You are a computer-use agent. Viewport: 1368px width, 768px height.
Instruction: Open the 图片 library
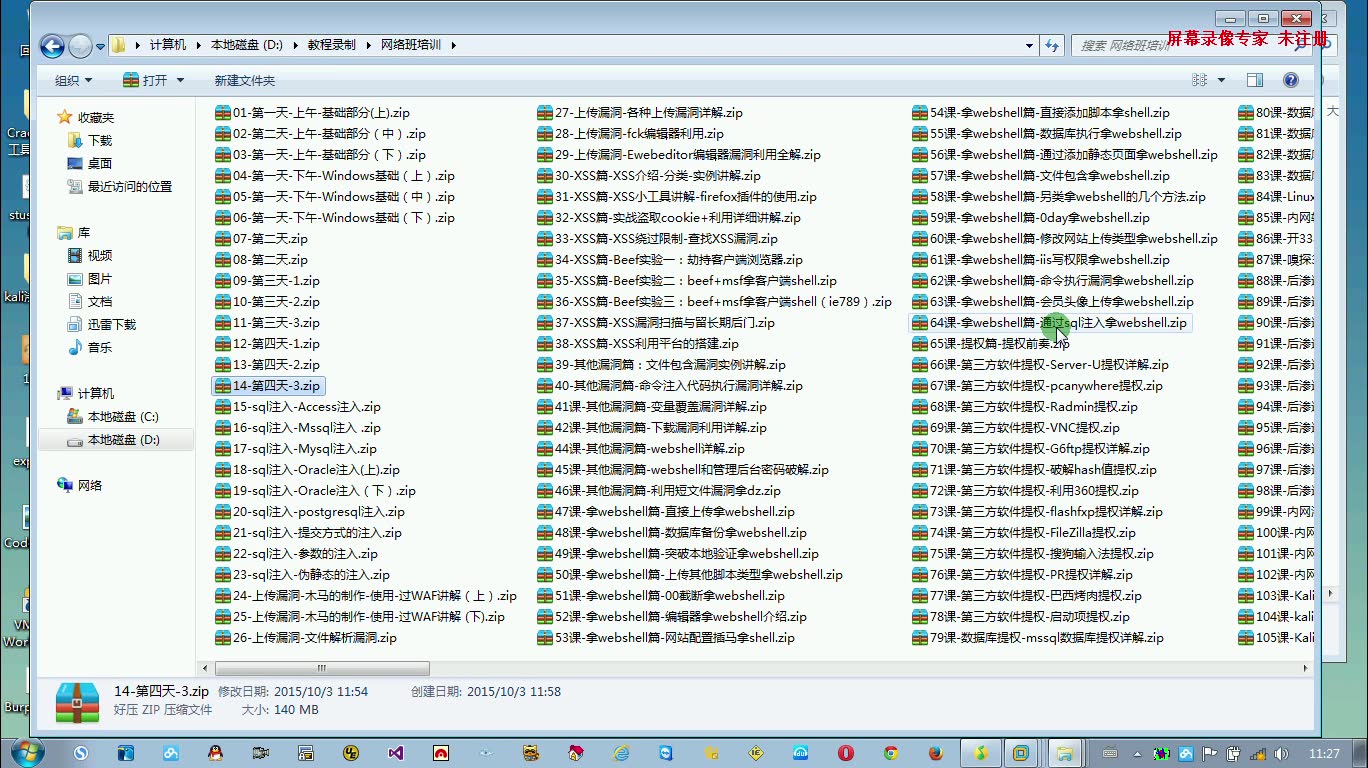click(100, 279)
